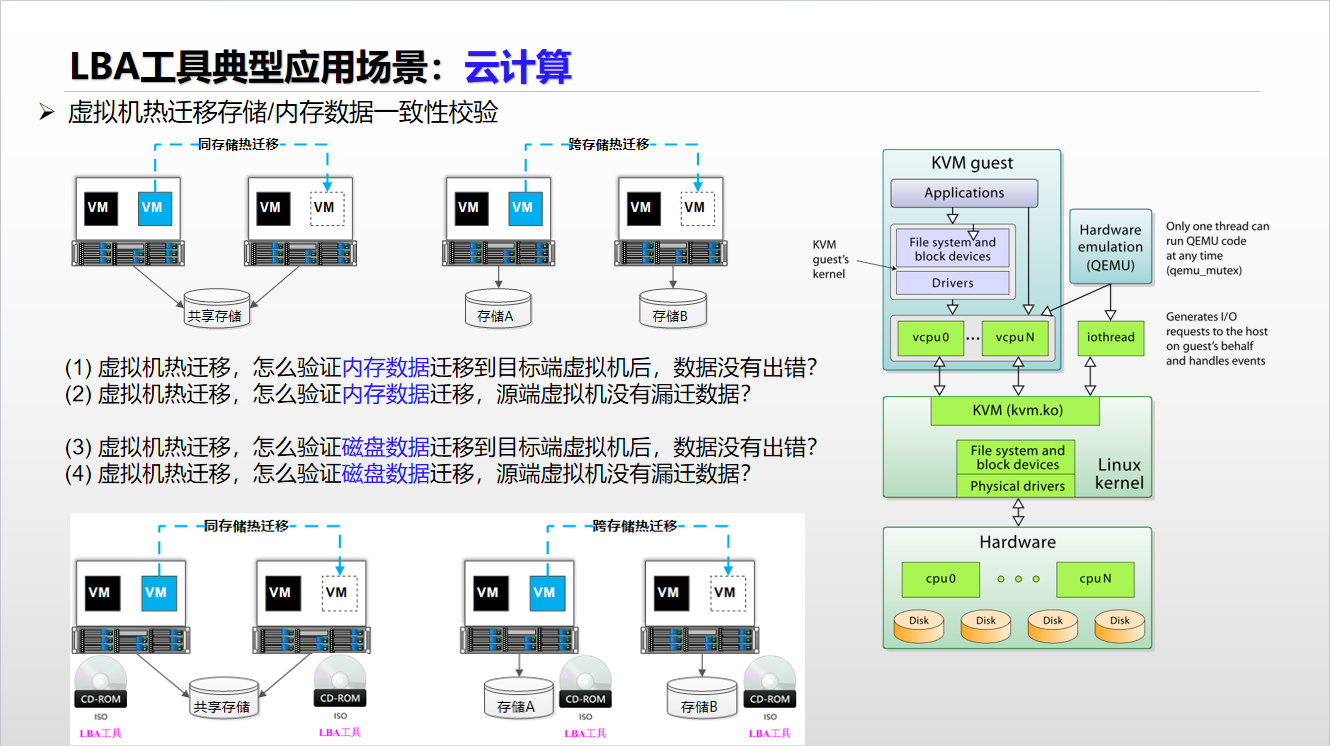1330x746 pixels.
Task: Click the lower 同存储热迁移 label
Action: pos(247,526)
